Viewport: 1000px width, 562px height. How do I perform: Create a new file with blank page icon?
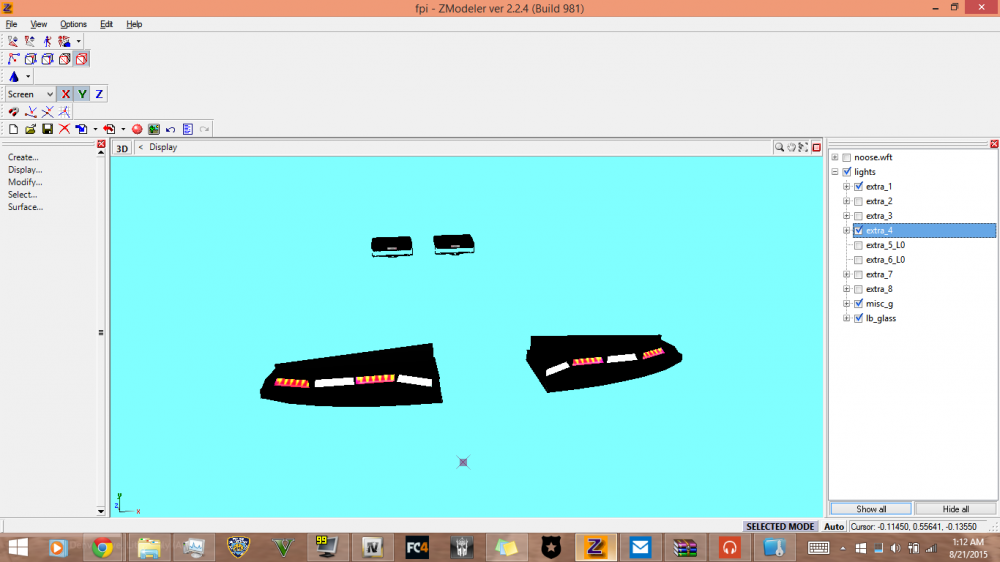click(13, 129)
